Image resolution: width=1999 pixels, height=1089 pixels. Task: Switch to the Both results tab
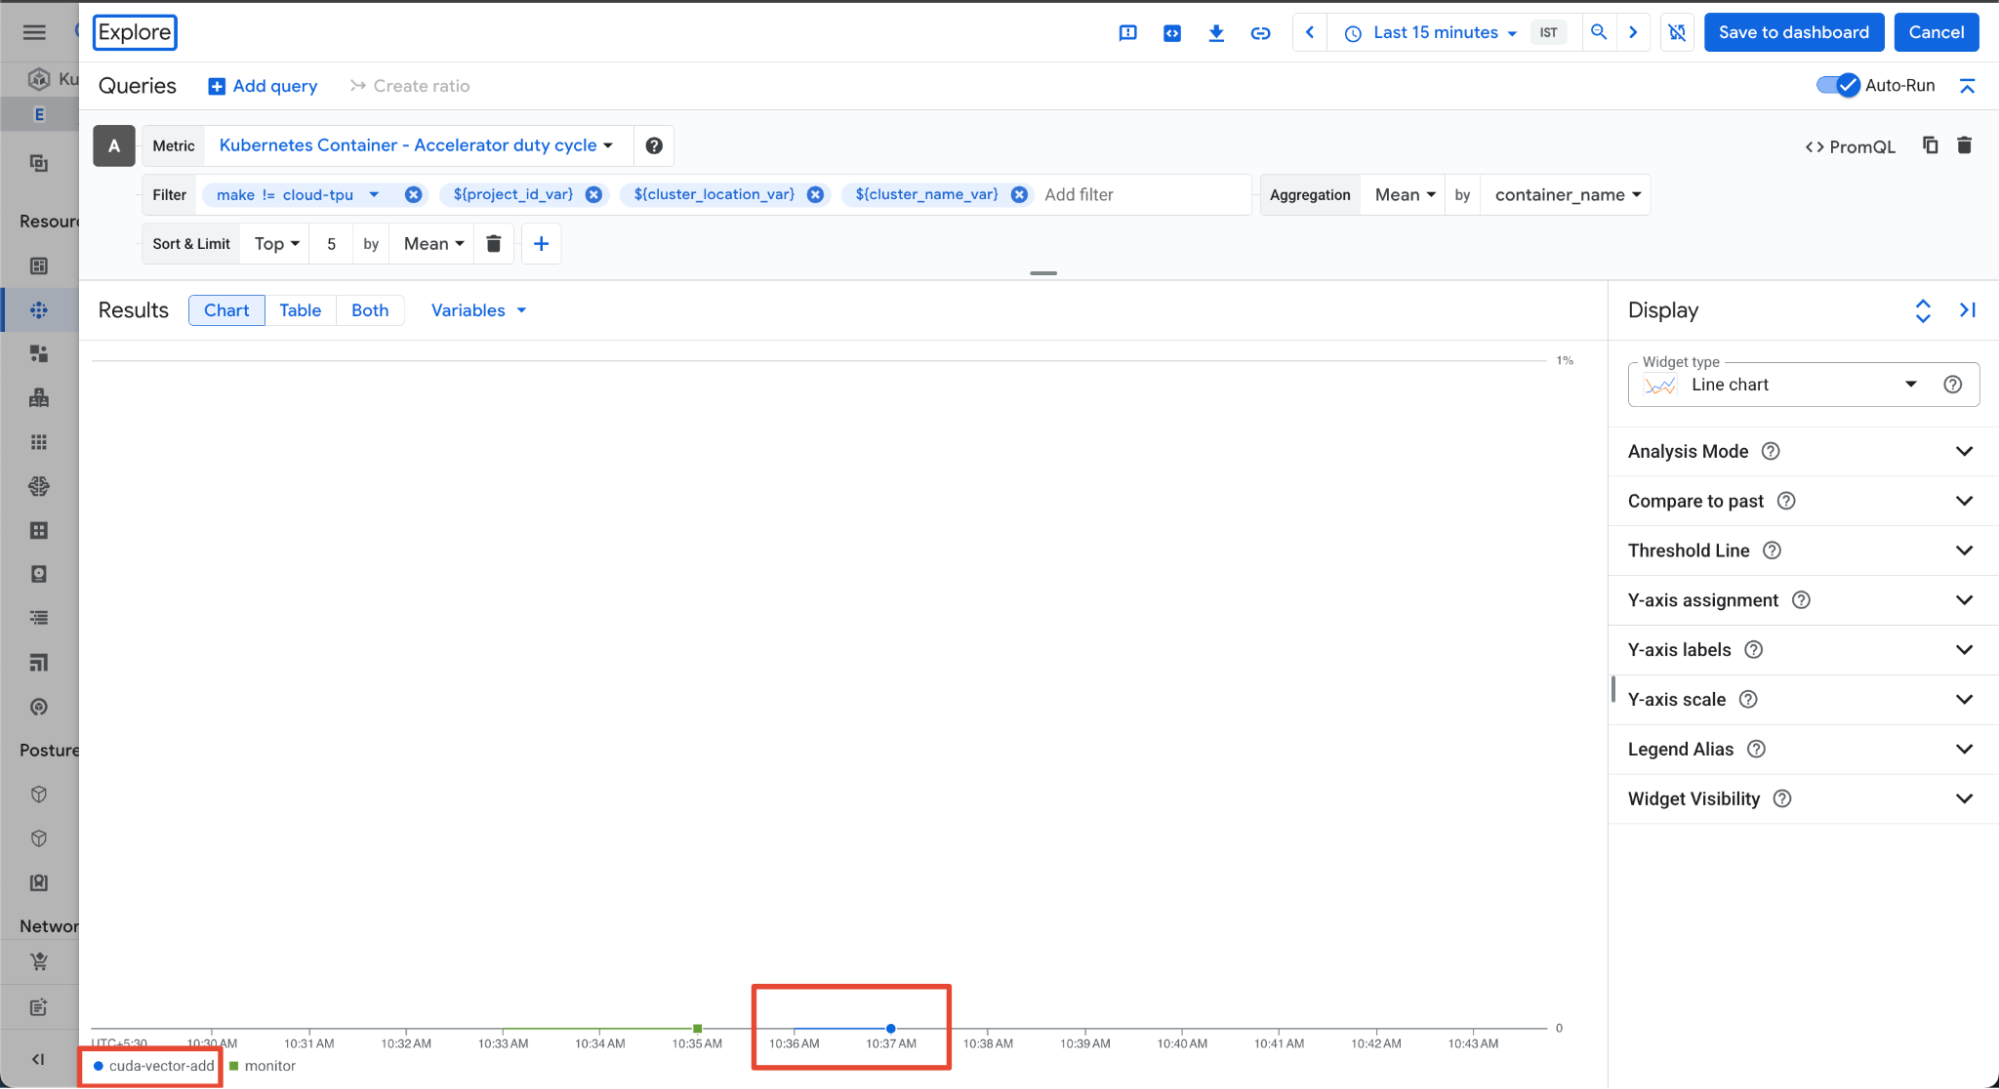[369, 310]
